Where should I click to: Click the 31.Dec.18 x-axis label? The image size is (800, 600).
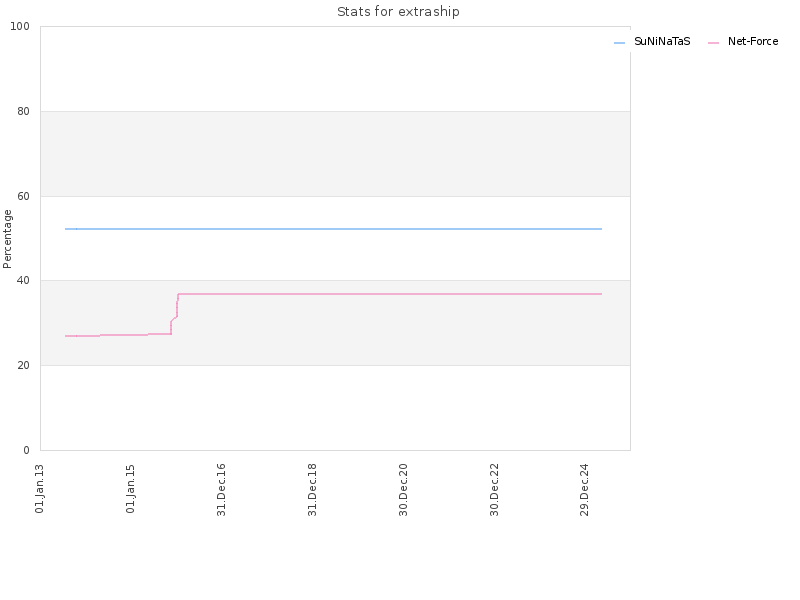pos(312,490)
